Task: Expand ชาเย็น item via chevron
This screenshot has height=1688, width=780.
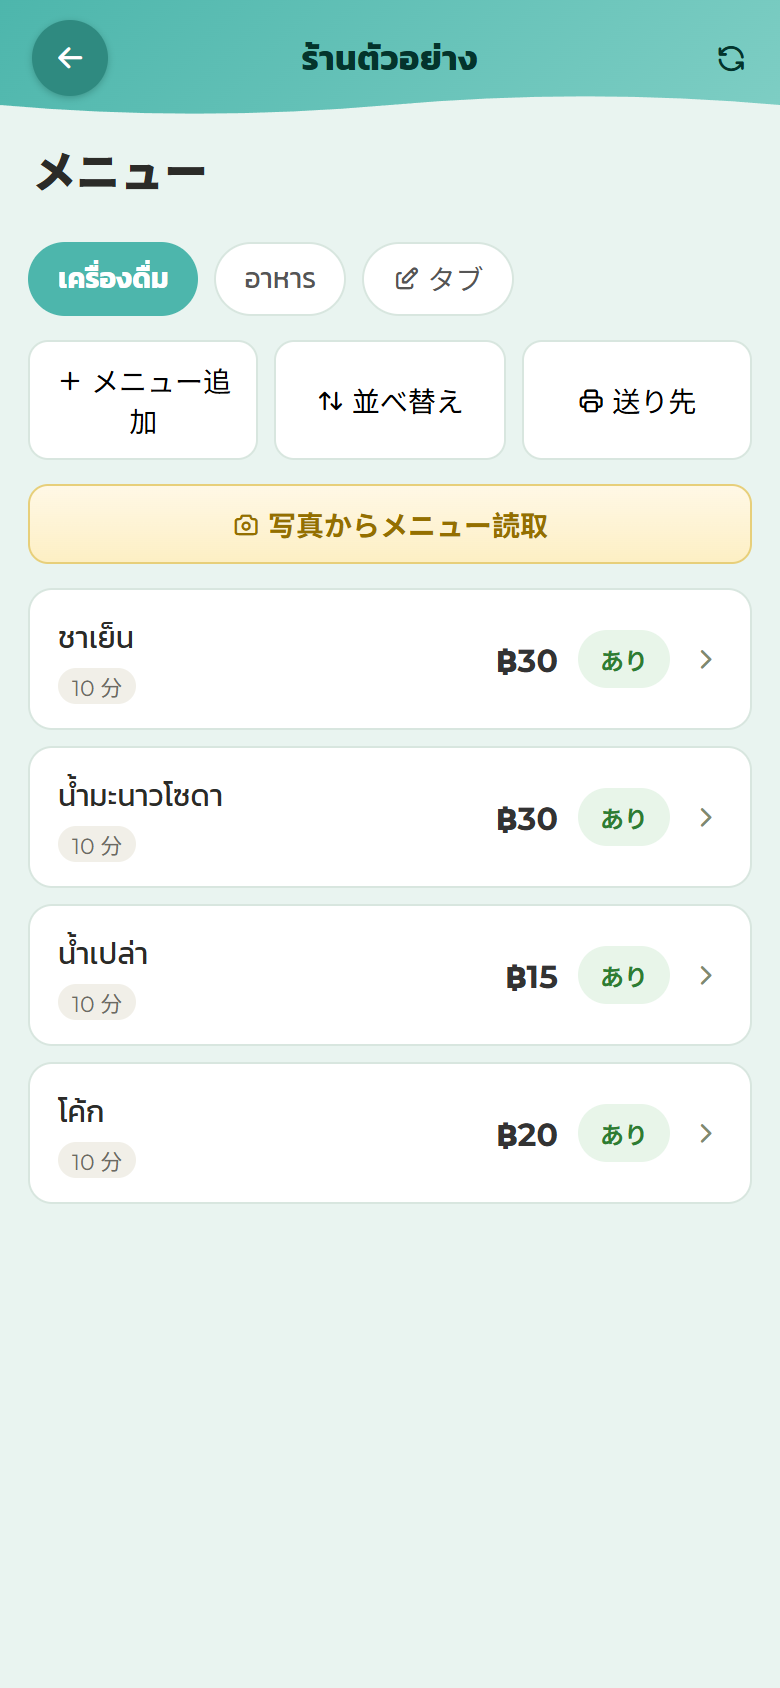Action: [x=706, y=659]
